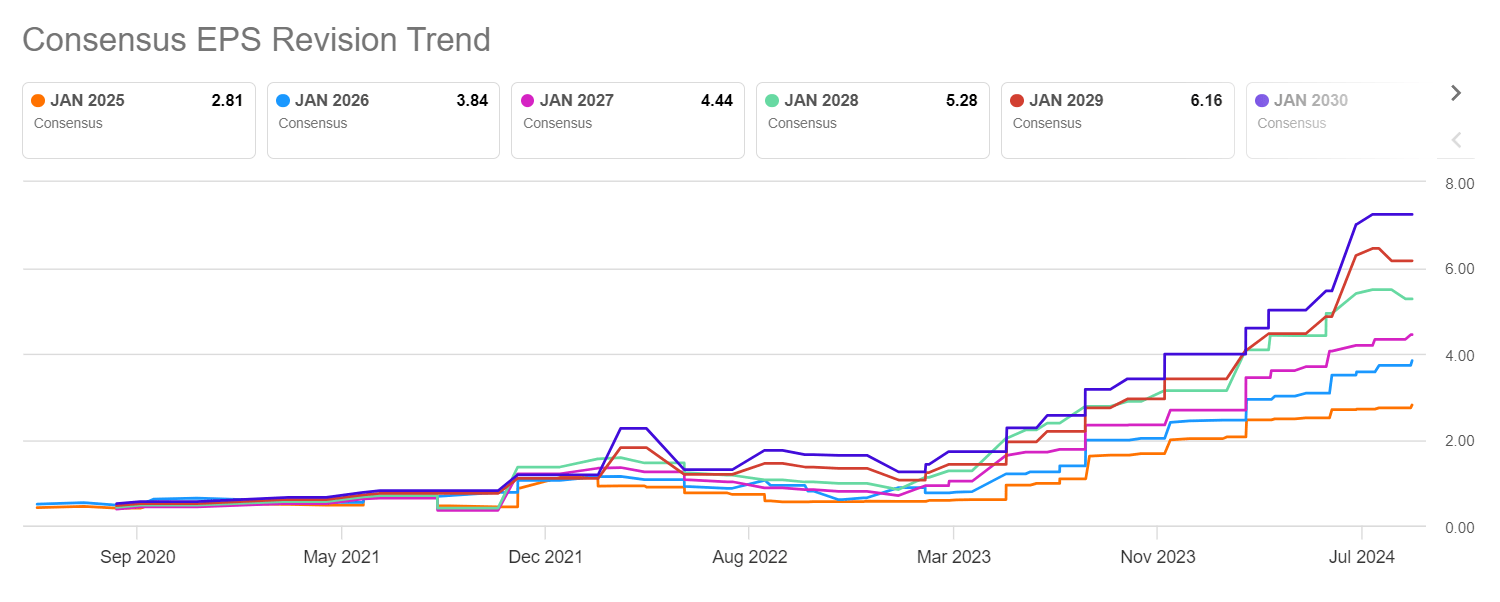Click the red JAN 2029 legend dot
This screenshot has height=602, width=1500.
tap(1017, 101)
